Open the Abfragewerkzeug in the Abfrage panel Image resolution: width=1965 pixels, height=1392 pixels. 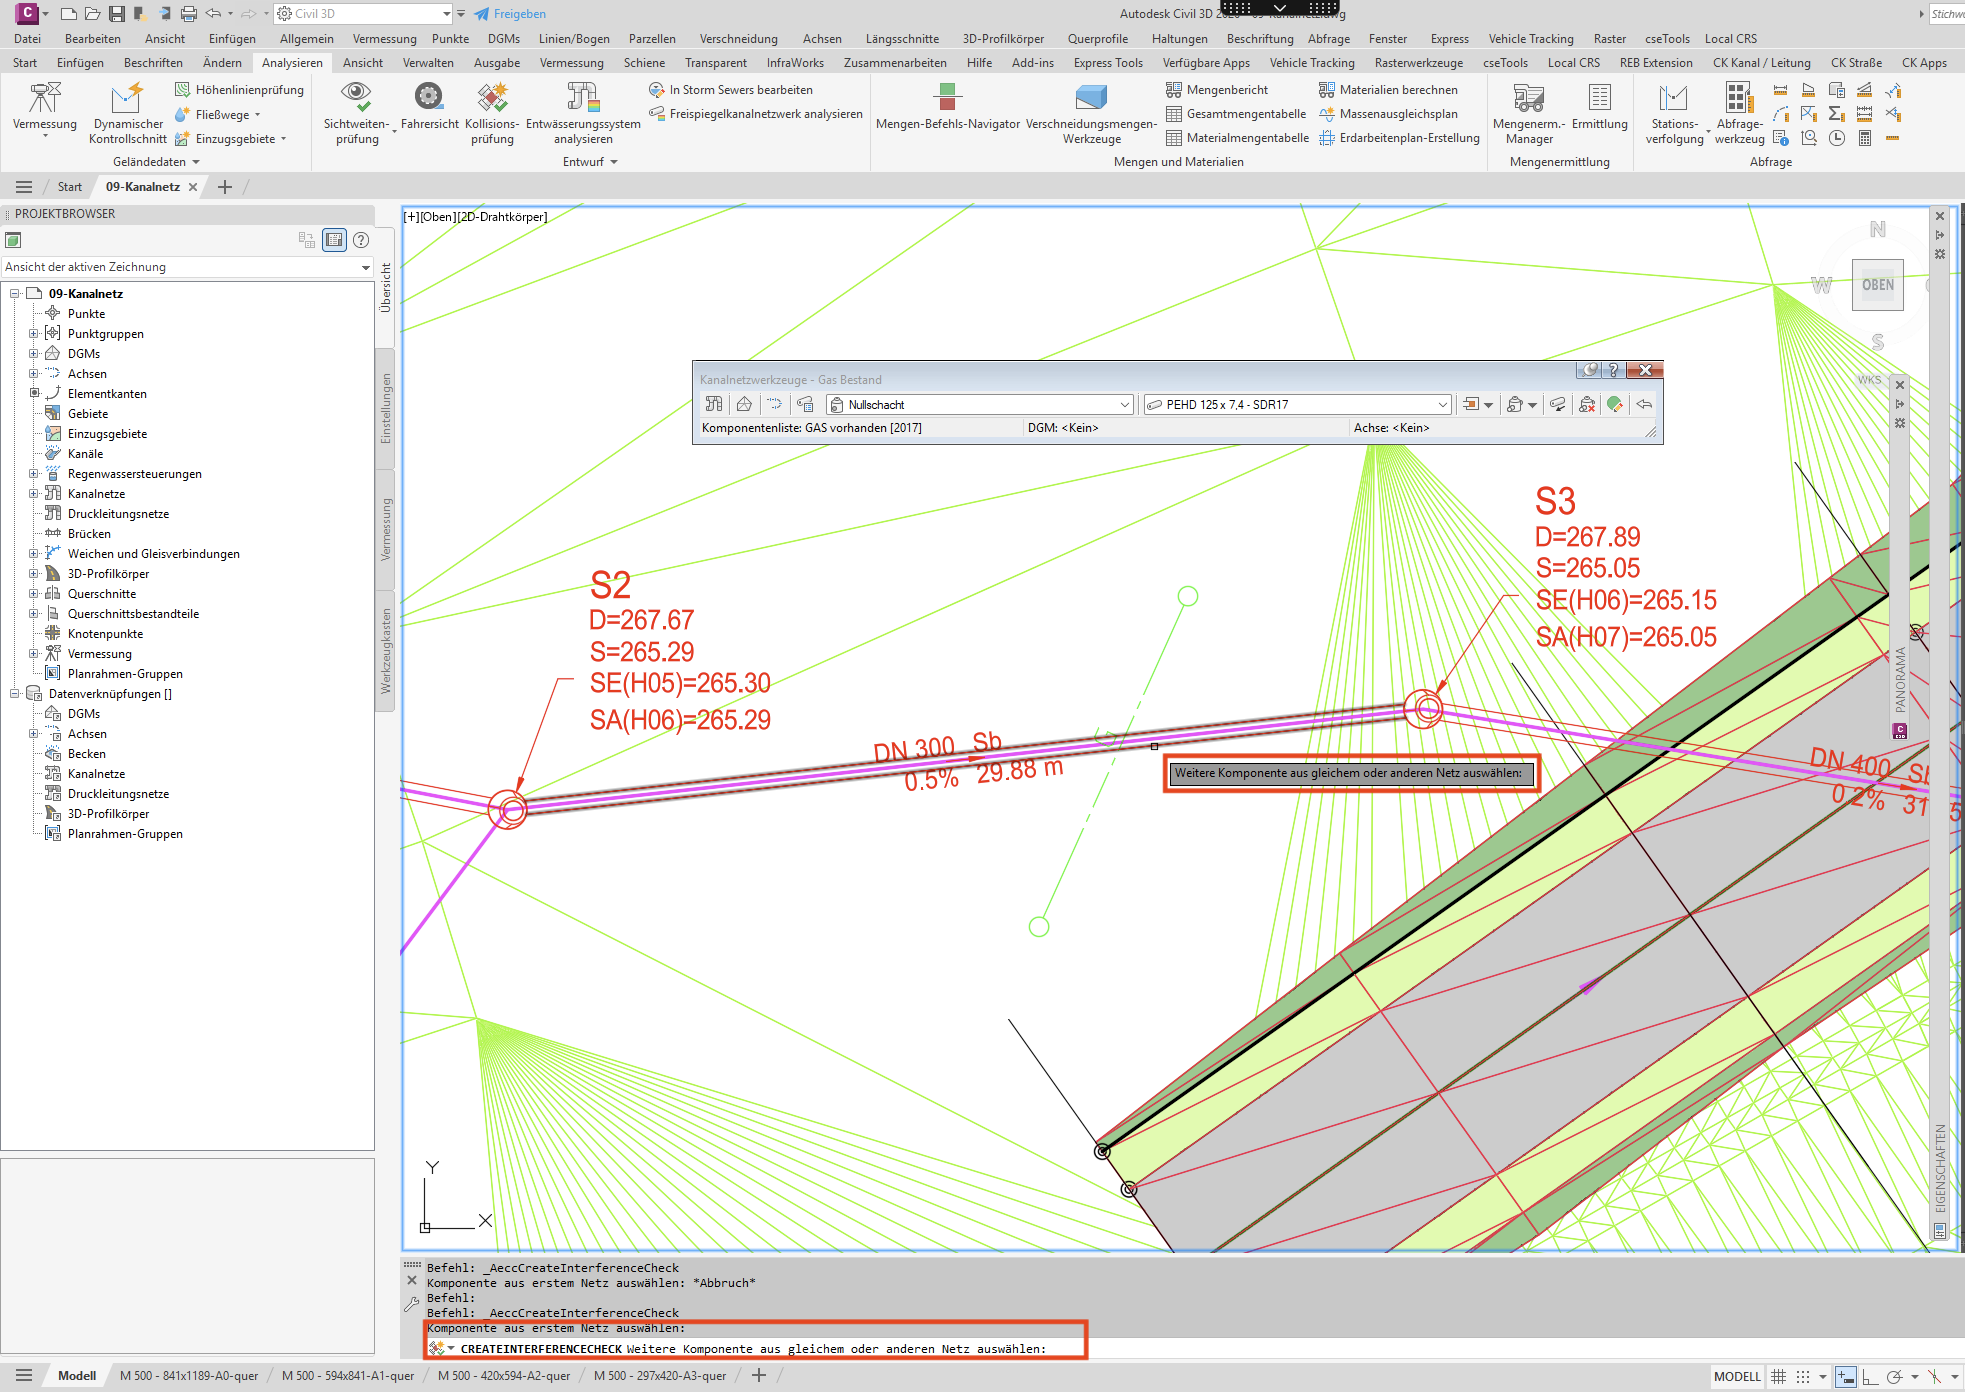pyautogui.click(x=1739, y=112)
